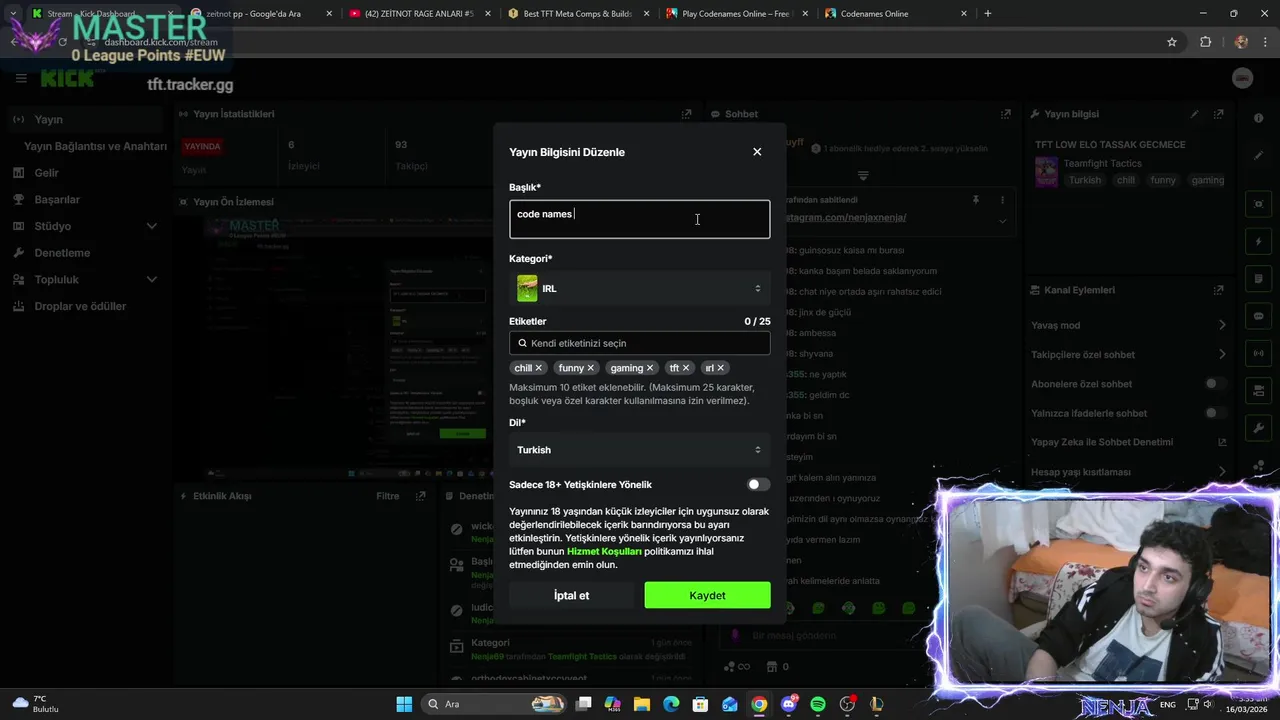Image resolution: width=1280 pixels, height=720 pixels.
Task: Click the taskbar search box Ara
Action: (495, 704)
